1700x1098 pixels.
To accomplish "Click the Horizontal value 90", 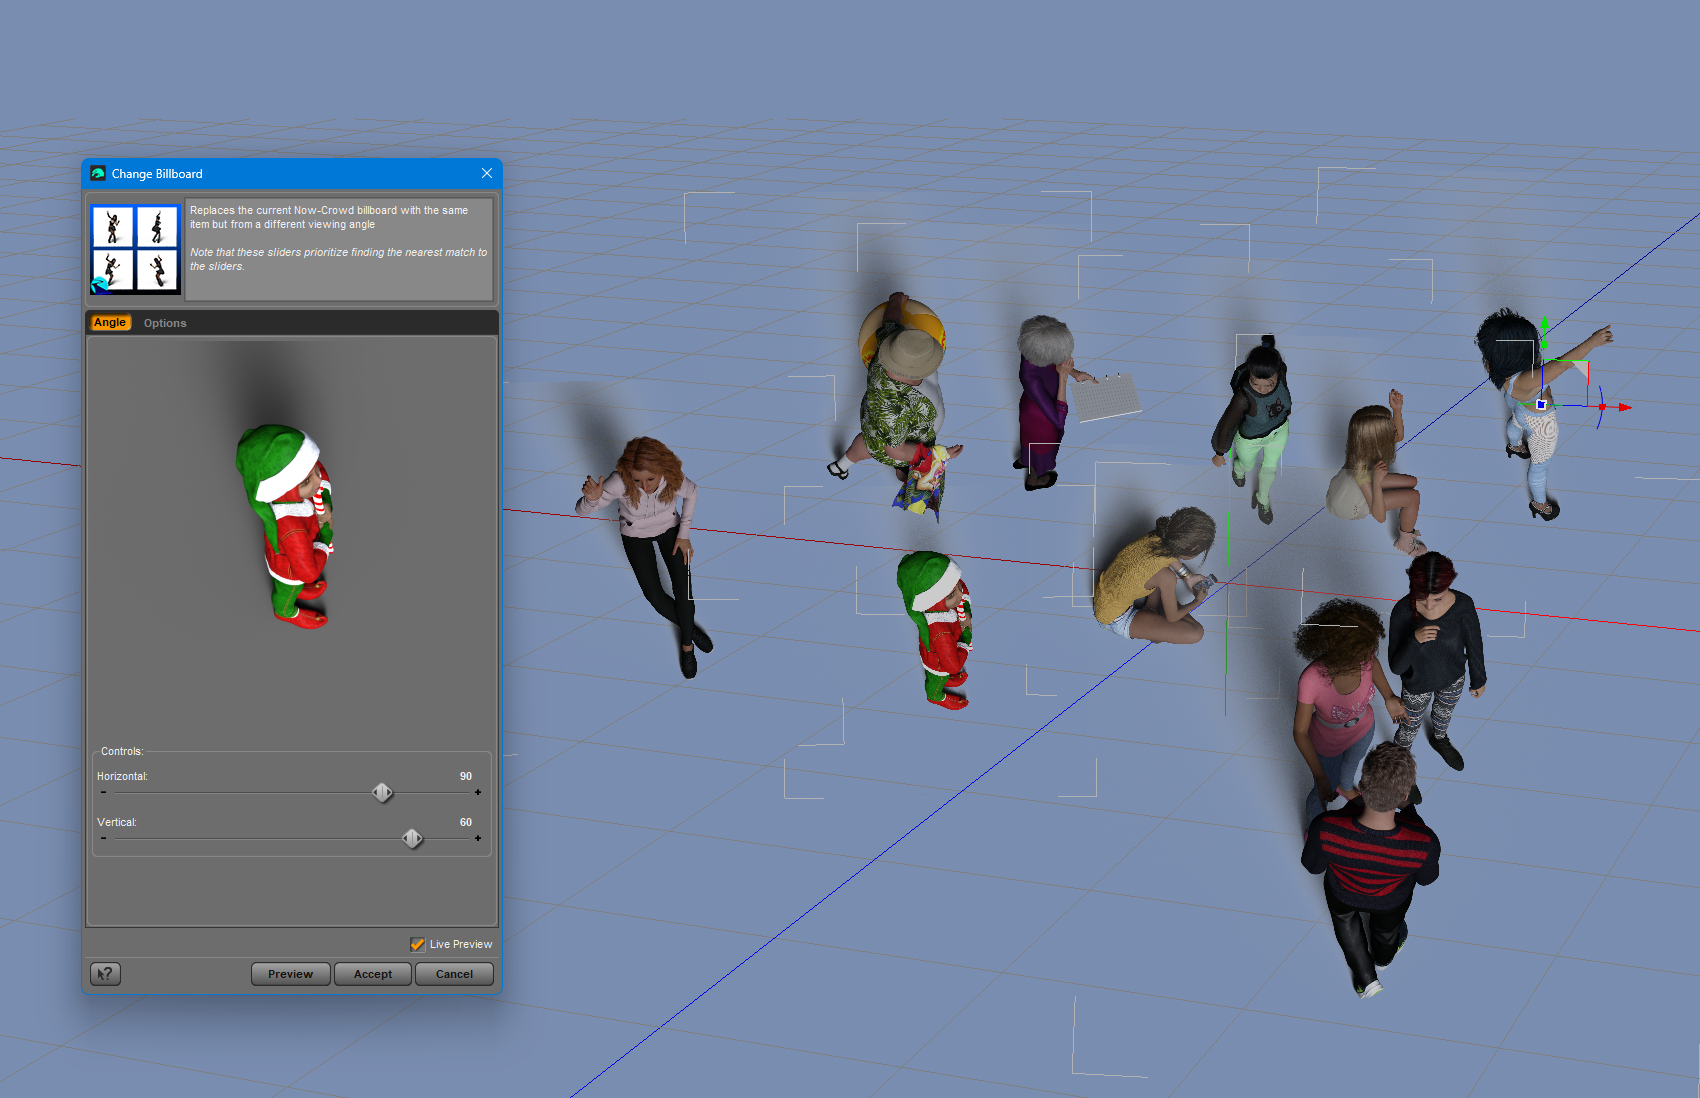I will point(466,776).
